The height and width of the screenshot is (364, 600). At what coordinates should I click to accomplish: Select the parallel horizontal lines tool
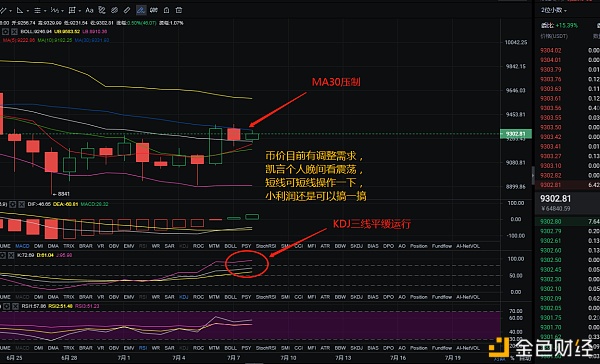pos(37,10)
